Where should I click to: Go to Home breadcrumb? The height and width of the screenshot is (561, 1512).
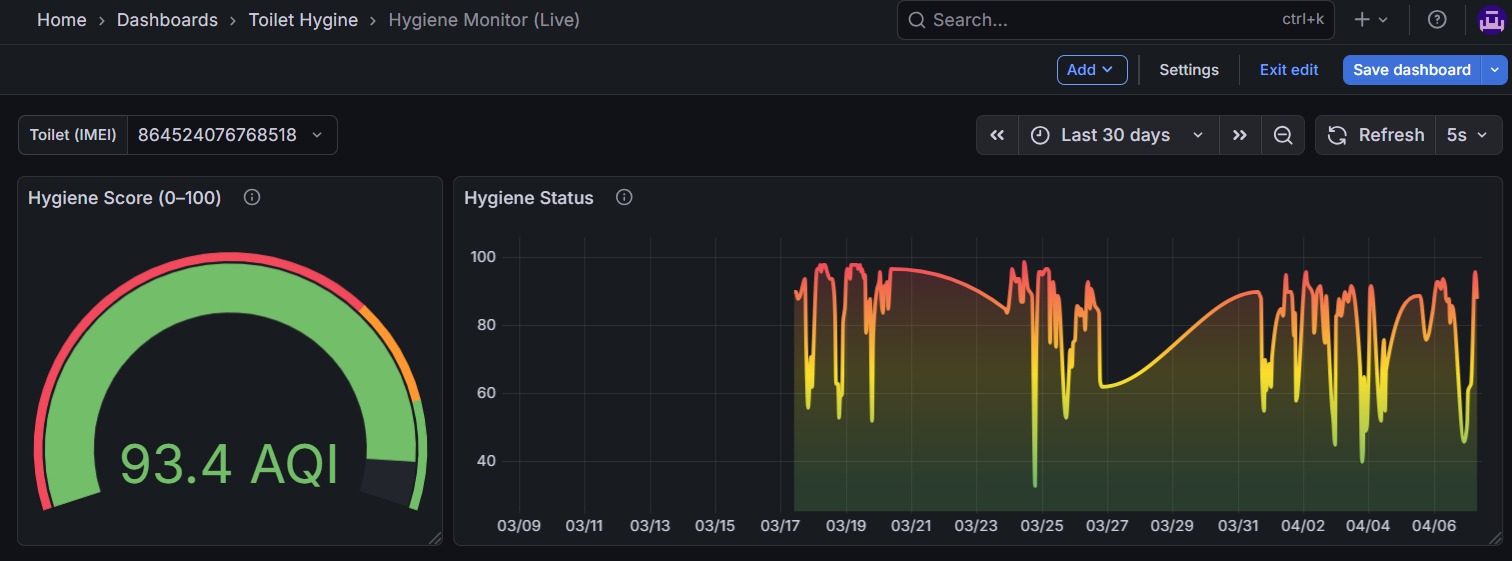(x=62, y=20)
